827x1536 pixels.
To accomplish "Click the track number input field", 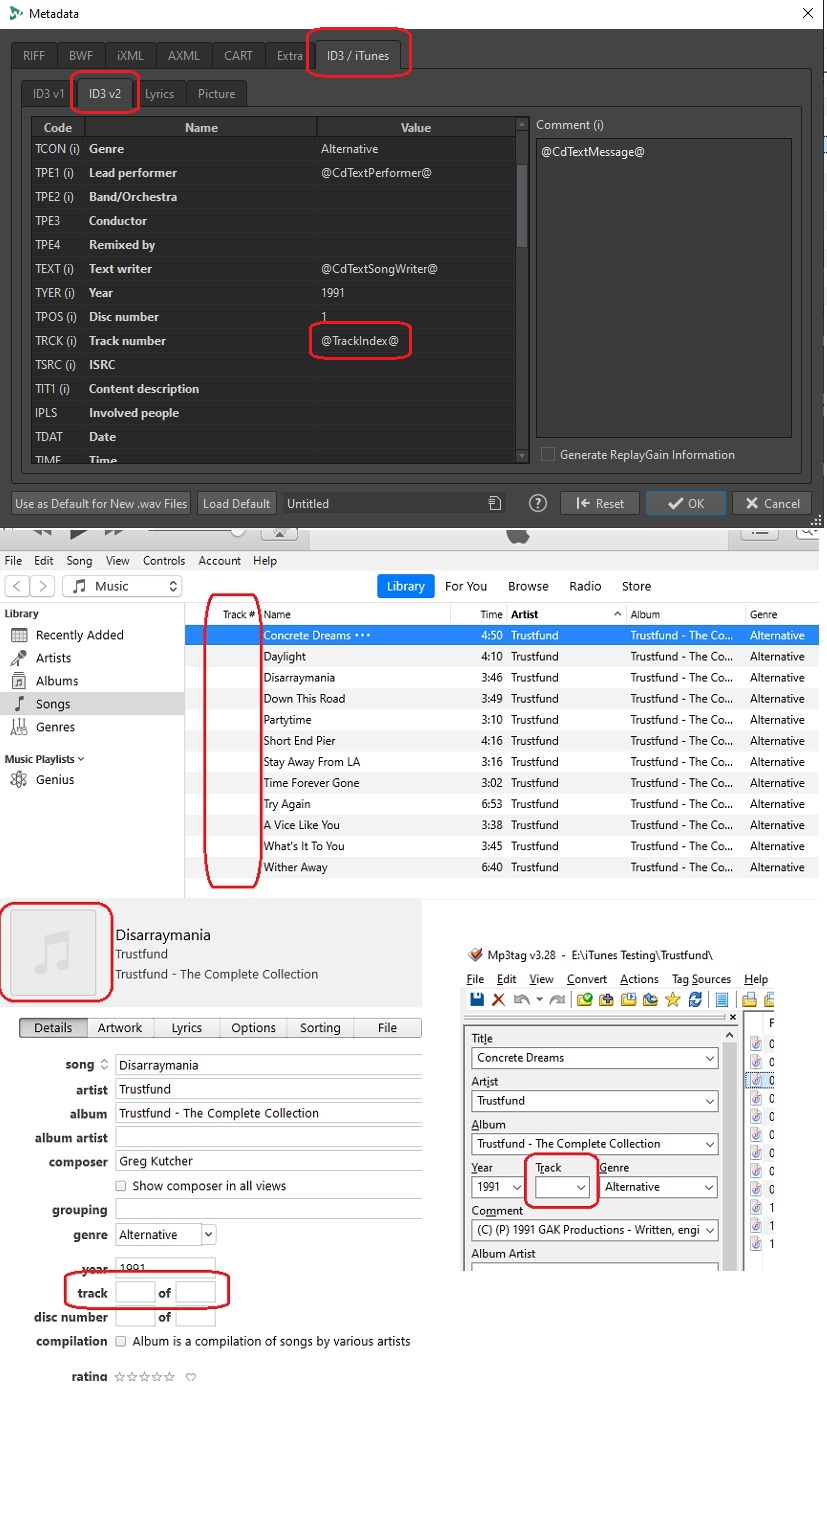I will coord(135,1293).
